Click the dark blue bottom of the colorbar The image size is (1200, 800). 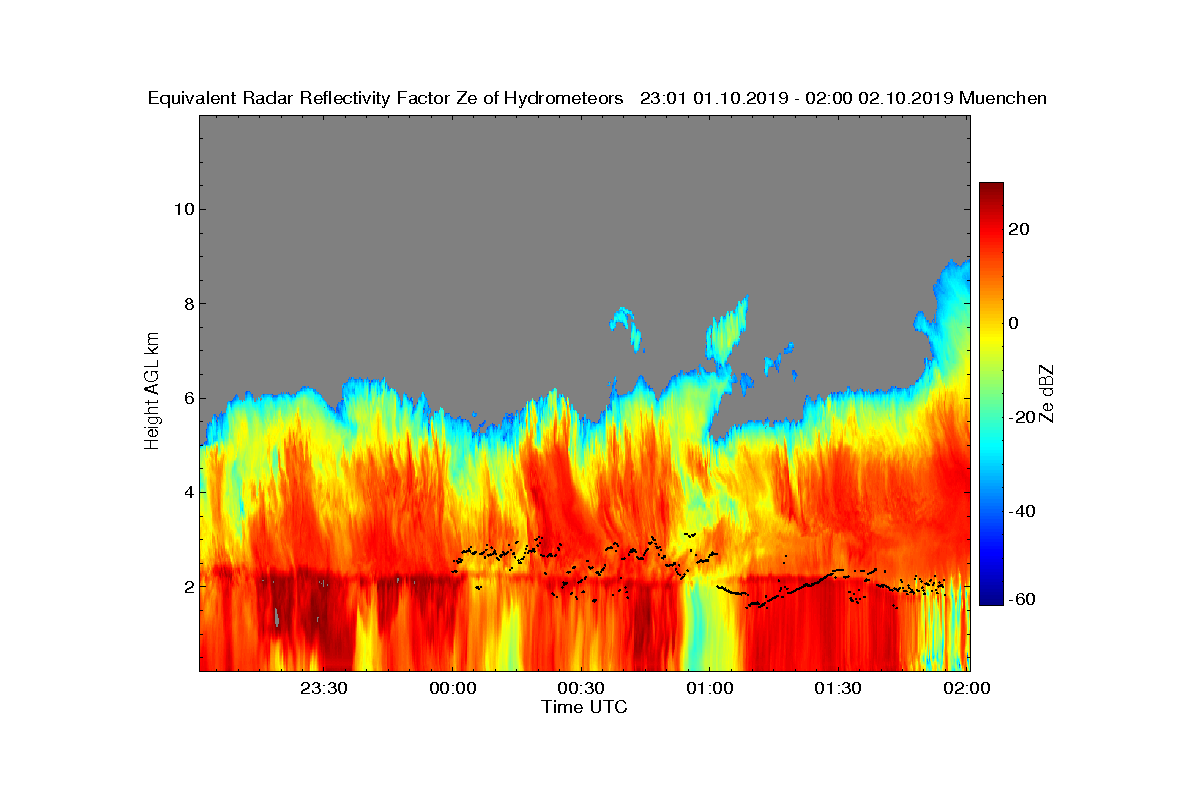click(x=991, y=597)
